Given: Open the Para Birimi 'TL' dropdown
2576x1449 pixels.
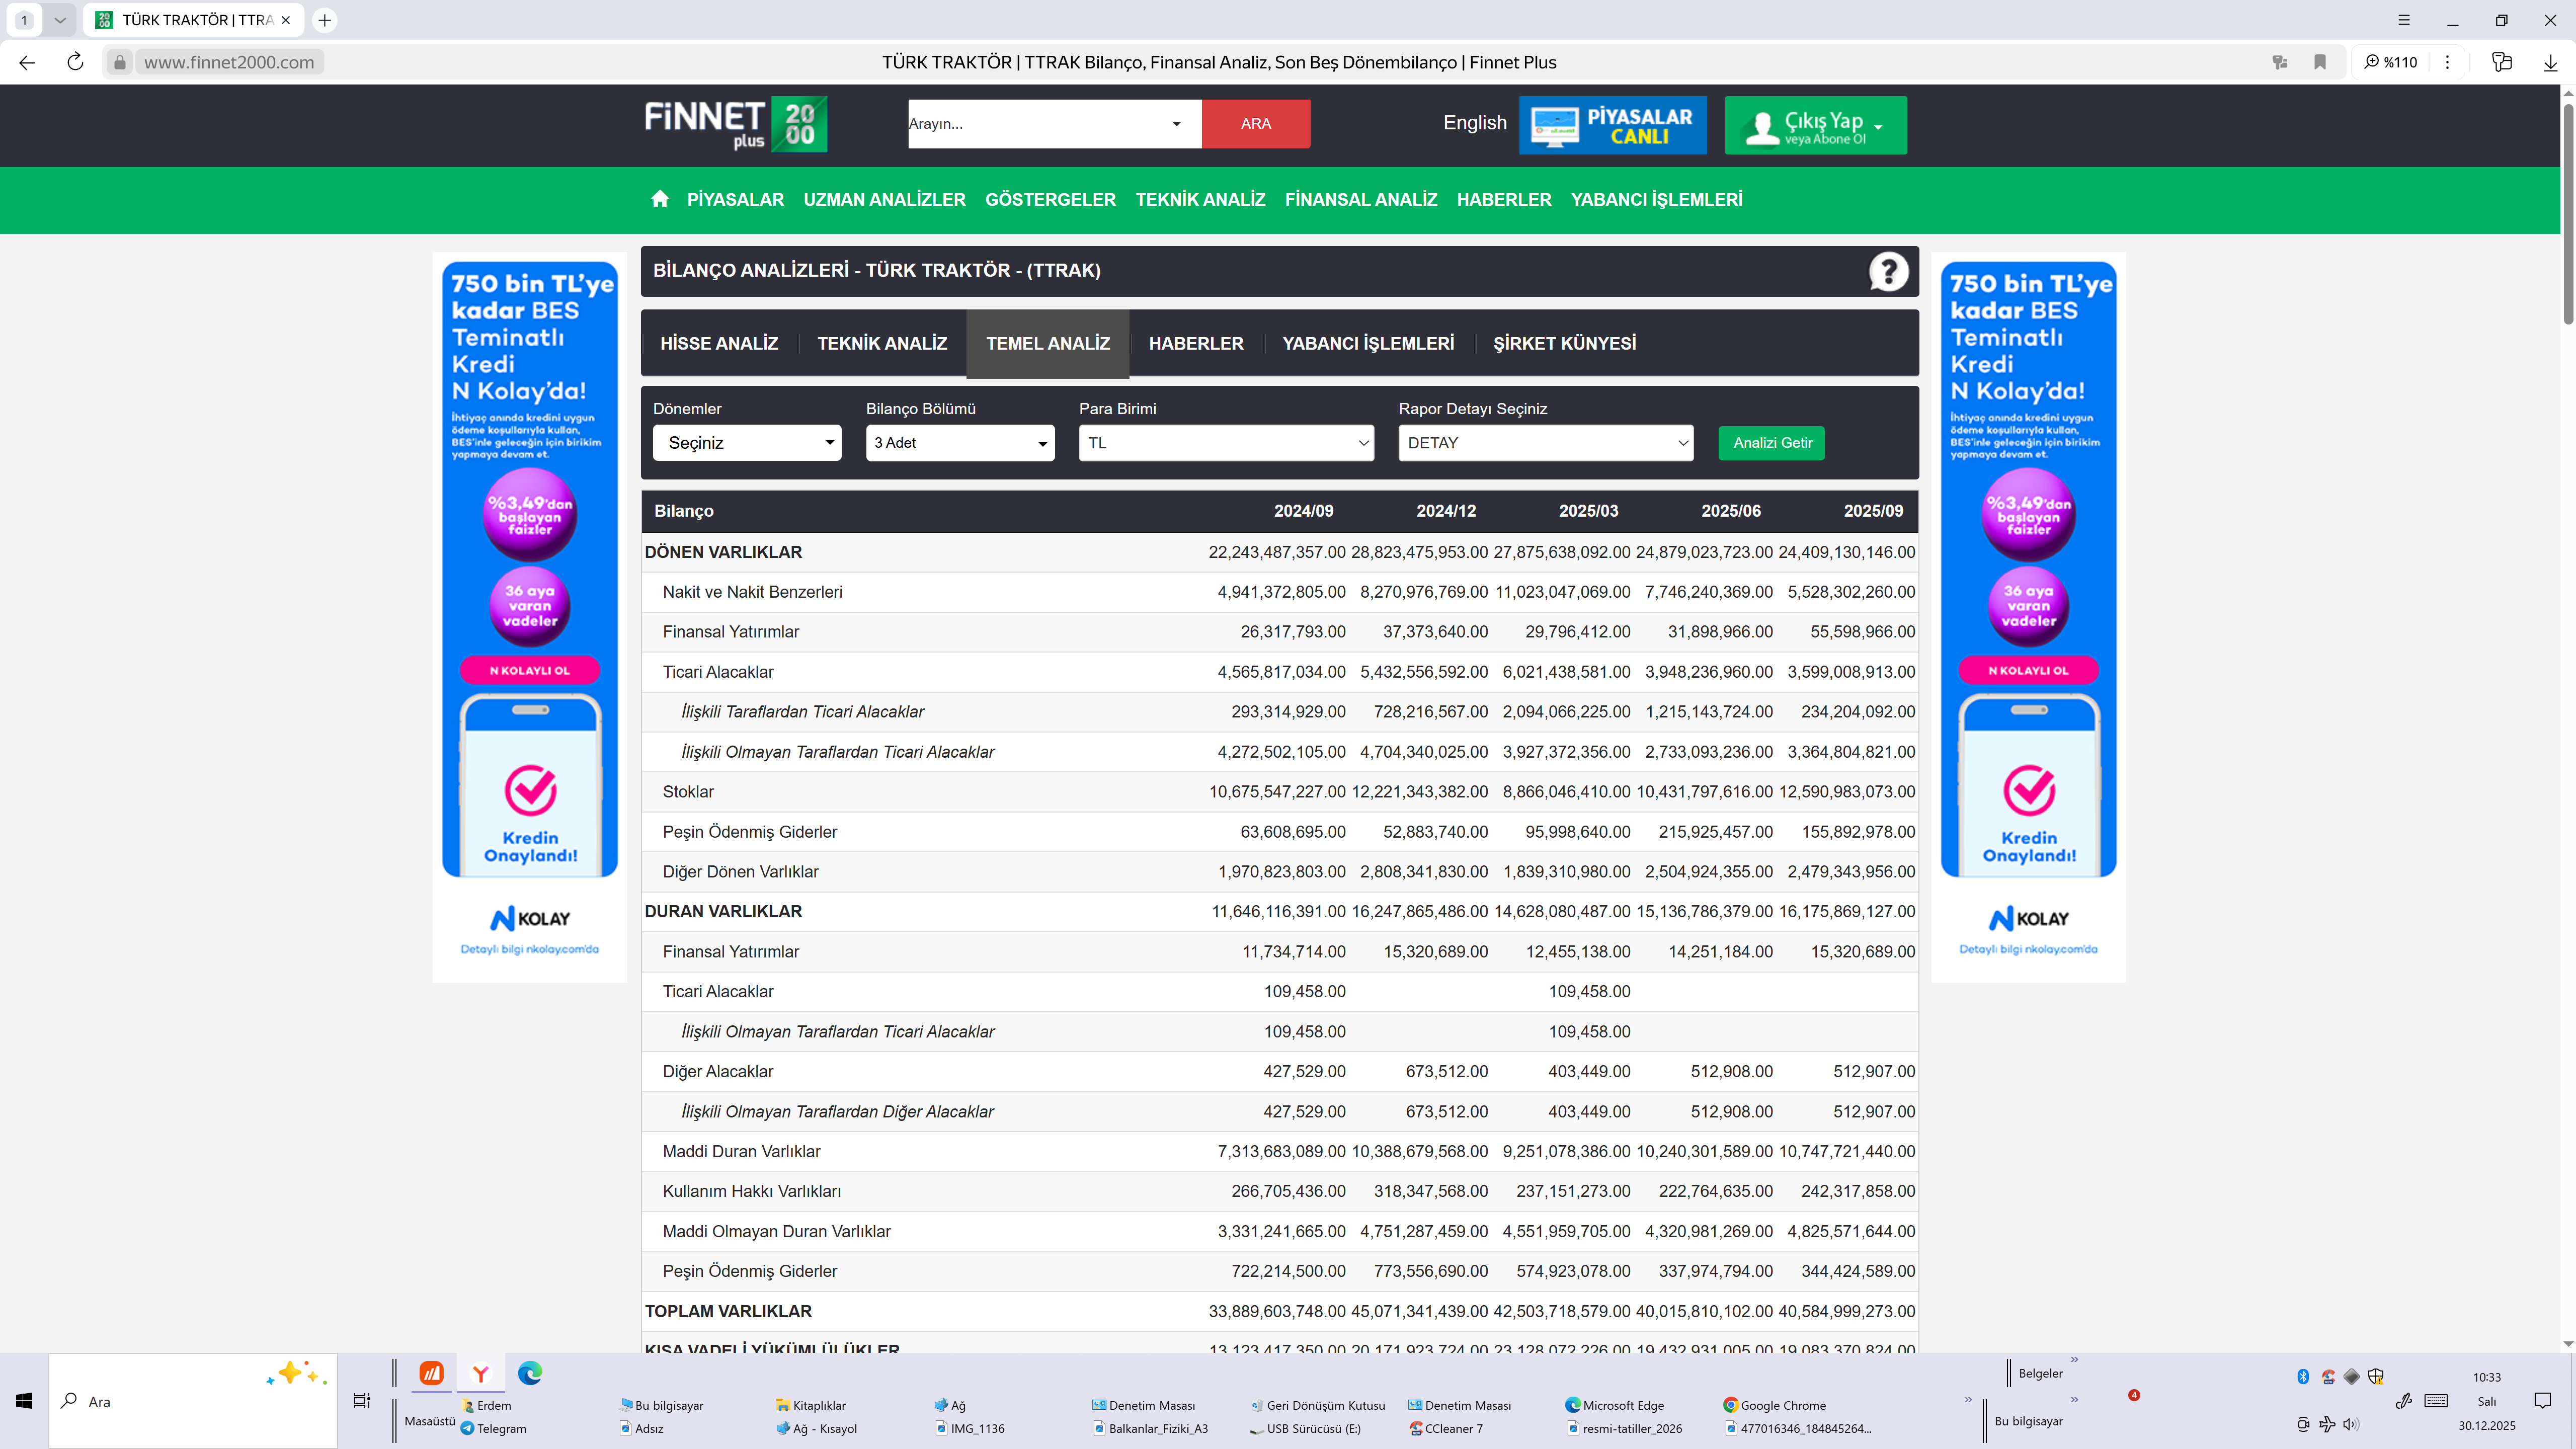Looking at the screenshot, I should 1226,443.
